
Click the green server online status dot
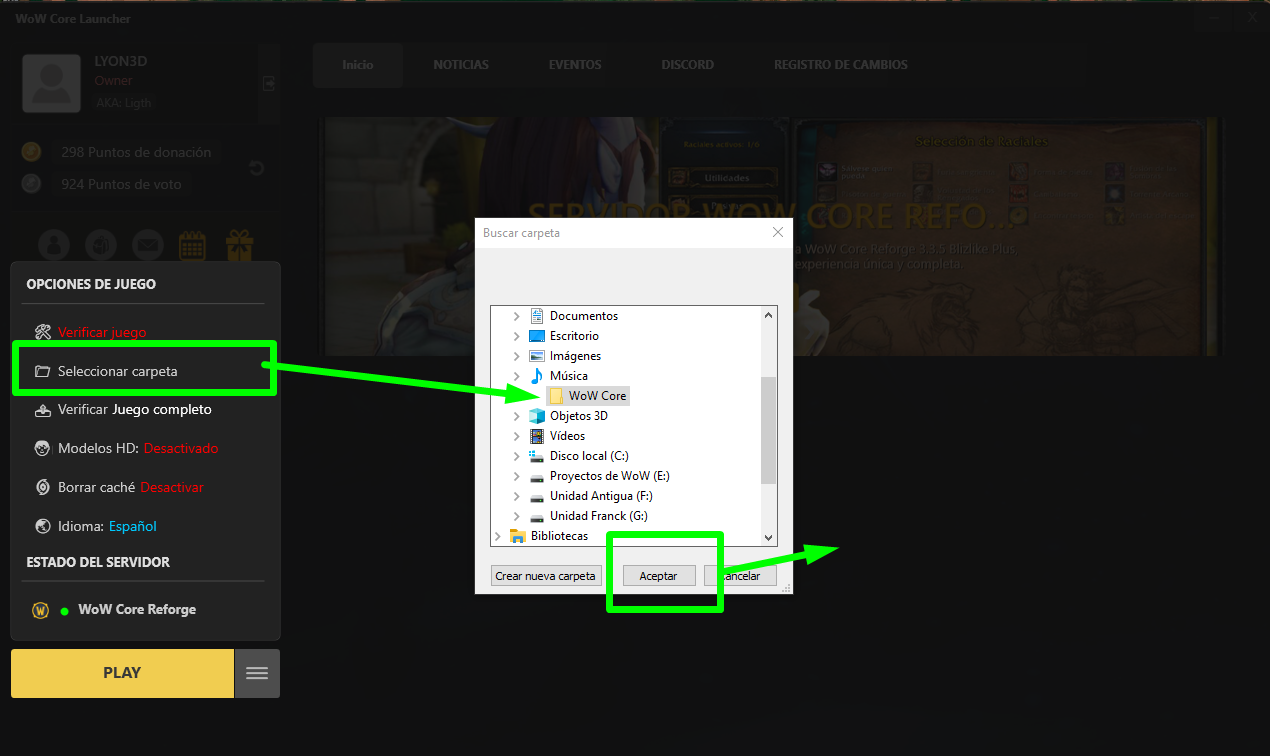point(65,611)
